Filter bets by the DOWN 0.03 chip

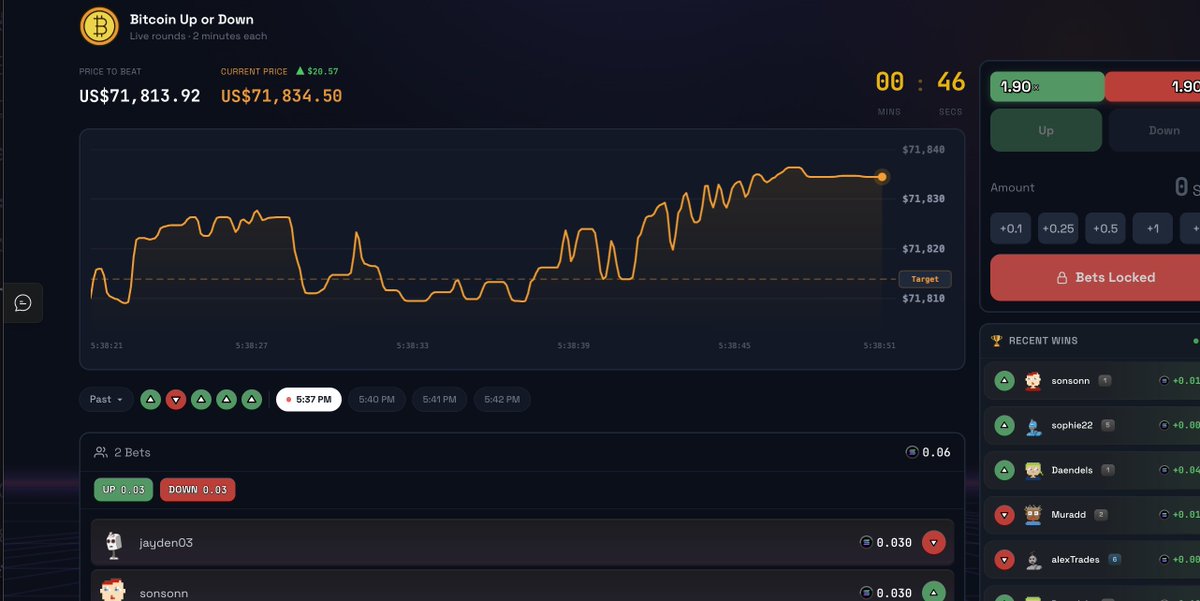198,490
